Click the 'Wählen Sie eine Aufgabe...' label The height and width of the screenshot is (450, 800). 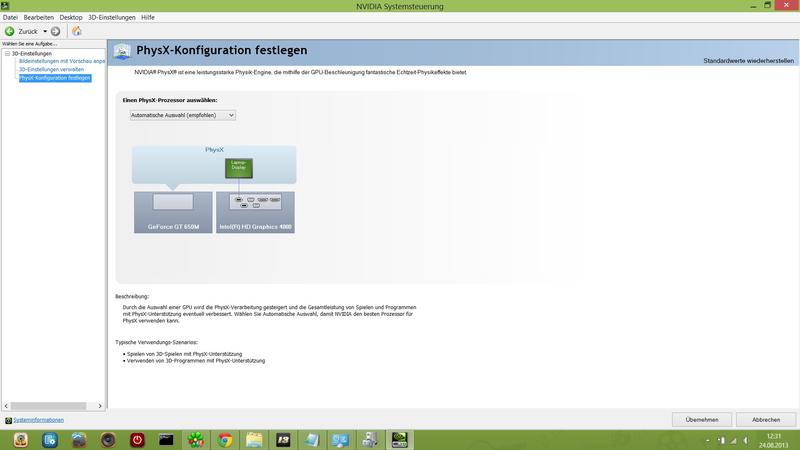30,44
